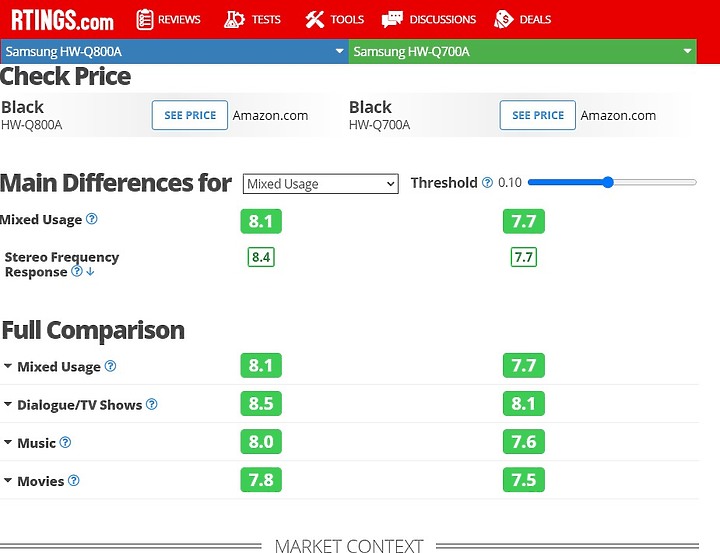The height and width of the screenshot is (553, 720).
Task: Expand the Music row
Action: 7,442
